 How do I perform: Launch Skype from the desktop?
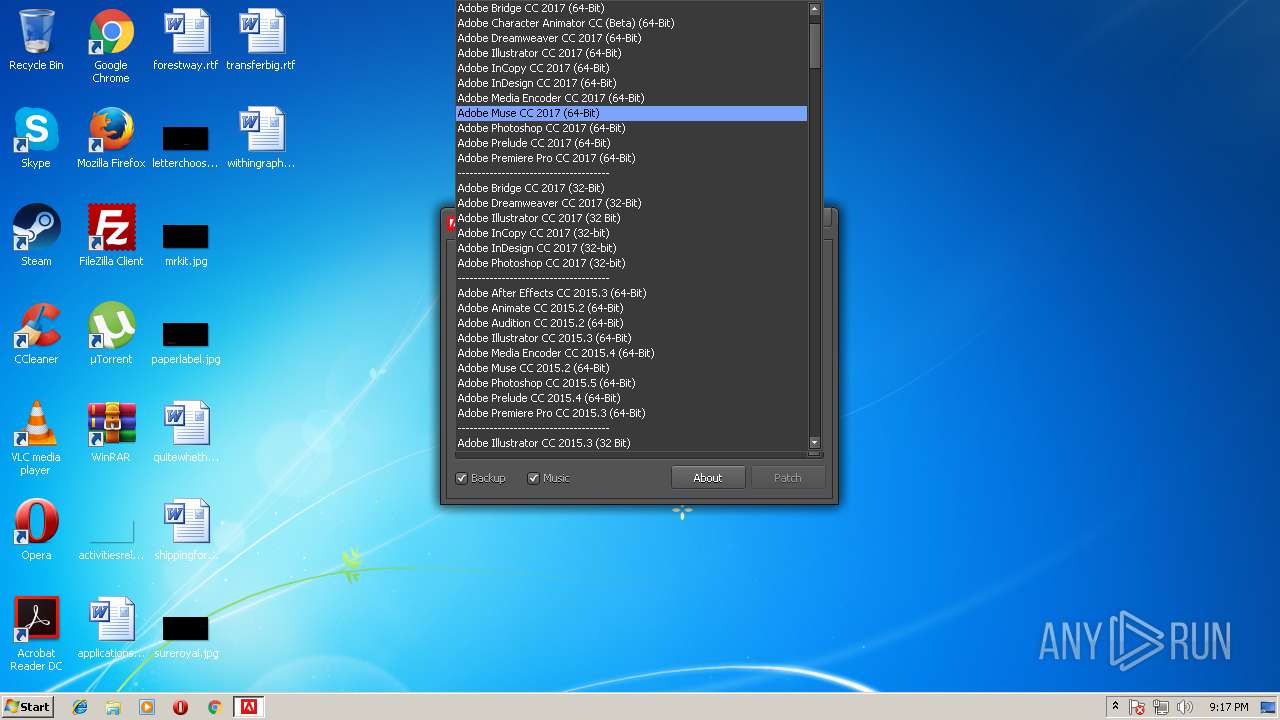tap(36, 139)
